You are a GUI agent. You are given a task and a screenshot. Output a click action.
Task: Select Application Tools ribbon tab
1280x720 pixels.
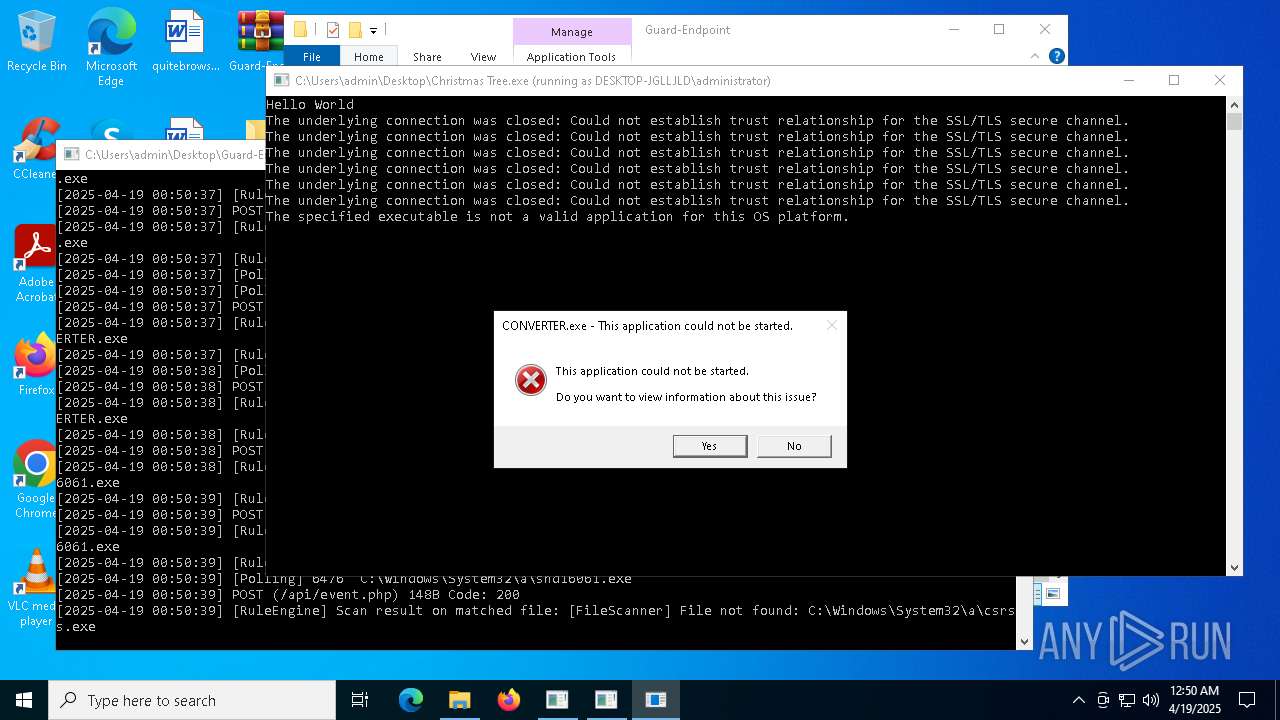[x=571, y=57]
